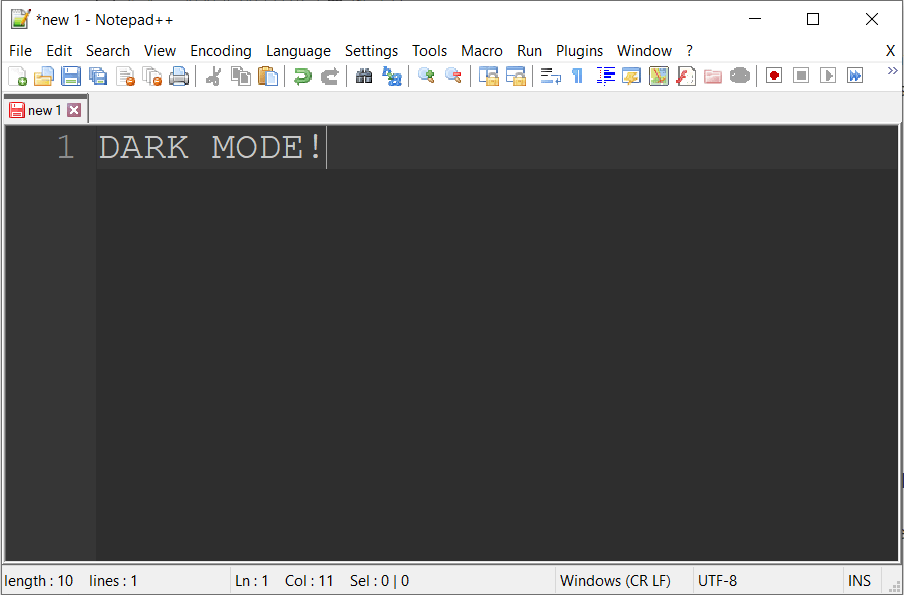Open the Find dialog via binoculars icon
The height and width of the screenshot is (595, 904).
pyautogui.click(x=364, y=75)
